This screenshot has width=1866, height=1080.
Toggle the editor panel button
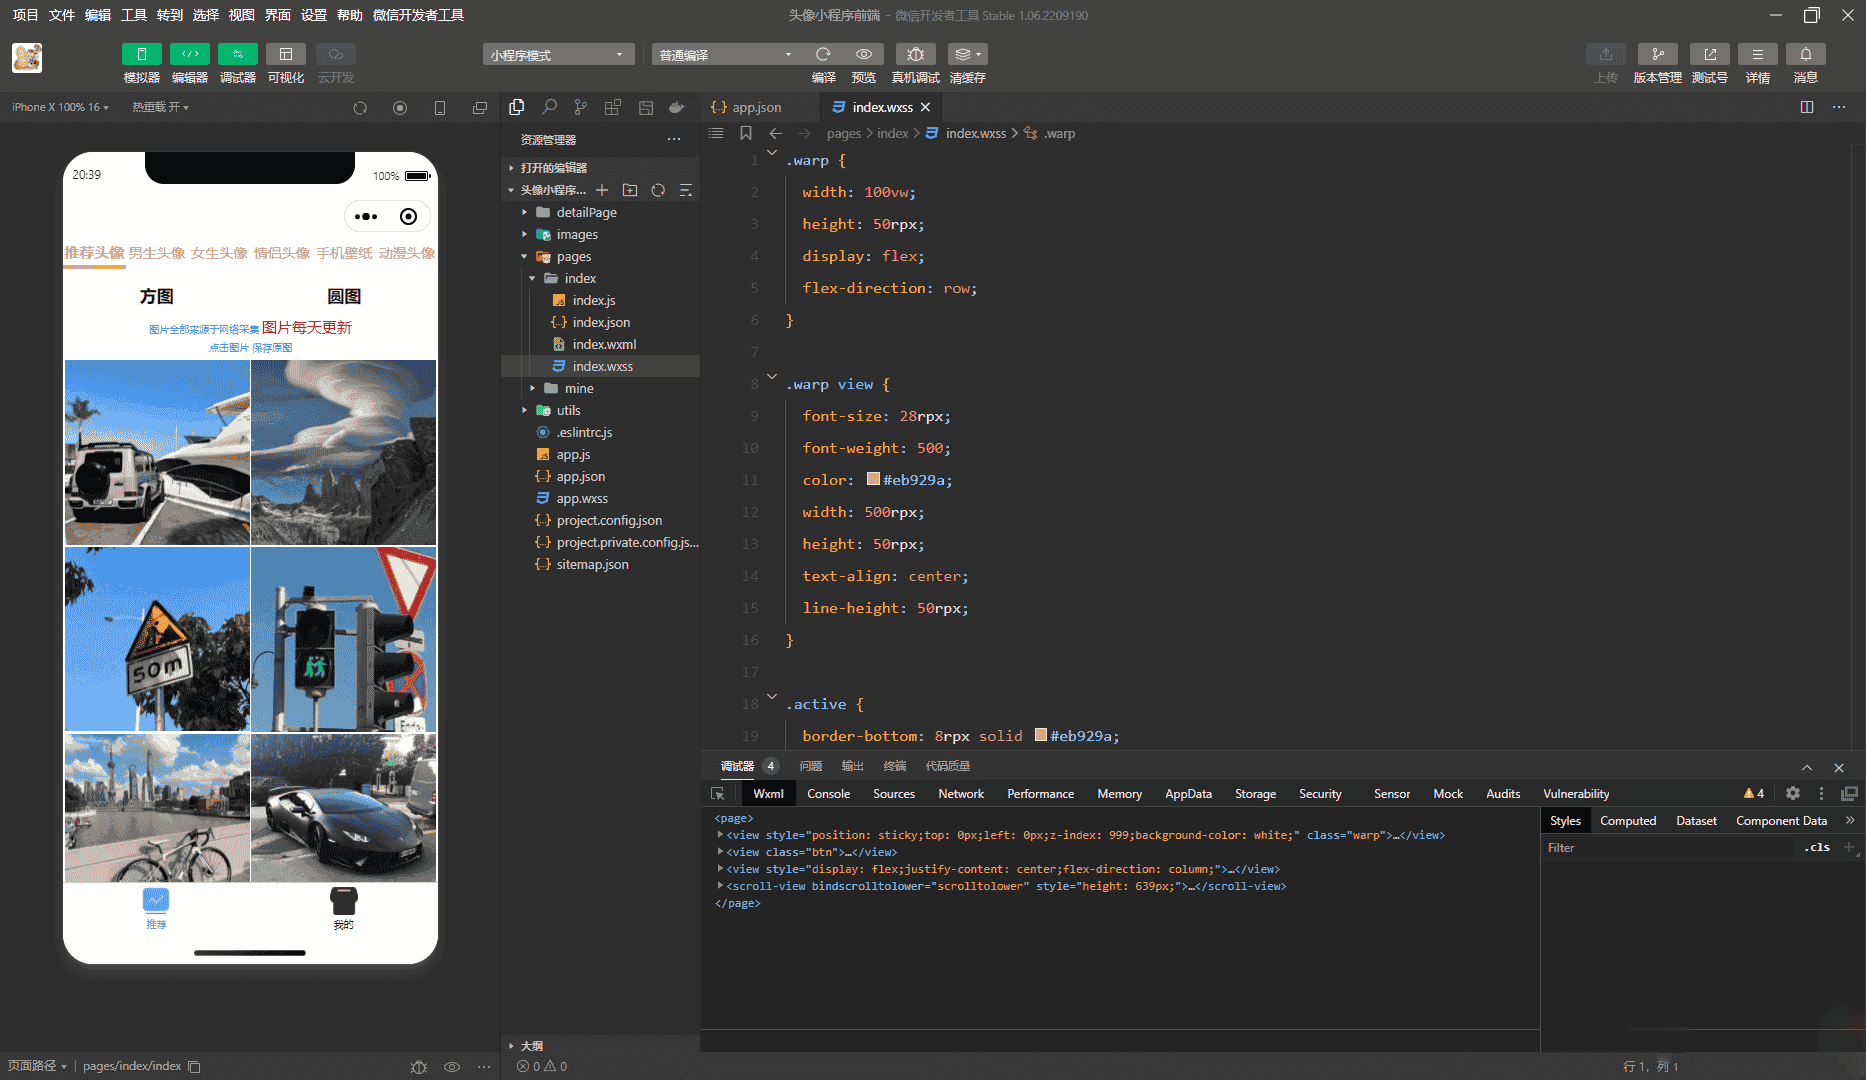[189, 55]
